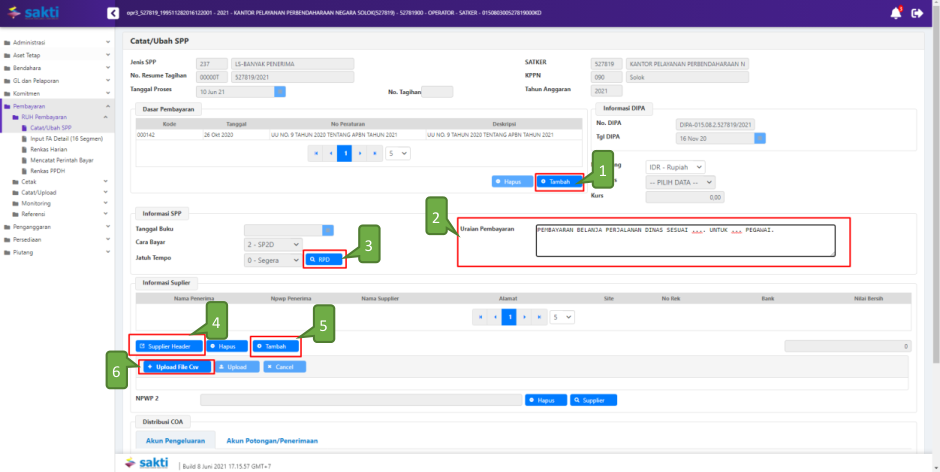The height and width of the screenshot is (472, 940).
Task: Open the Cara Bayar dropdown
Action: [272, 244]
